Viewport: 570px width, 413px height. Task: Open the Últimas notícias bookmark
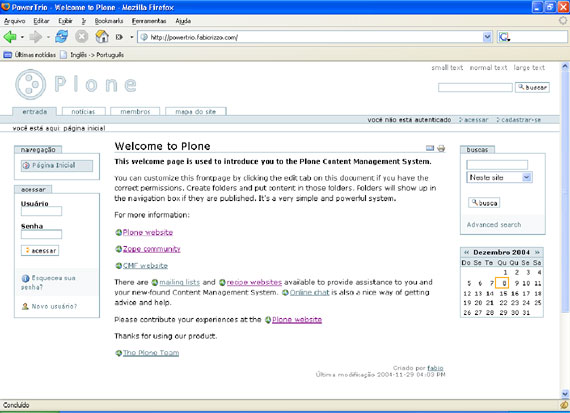click(x=30, y=55)
